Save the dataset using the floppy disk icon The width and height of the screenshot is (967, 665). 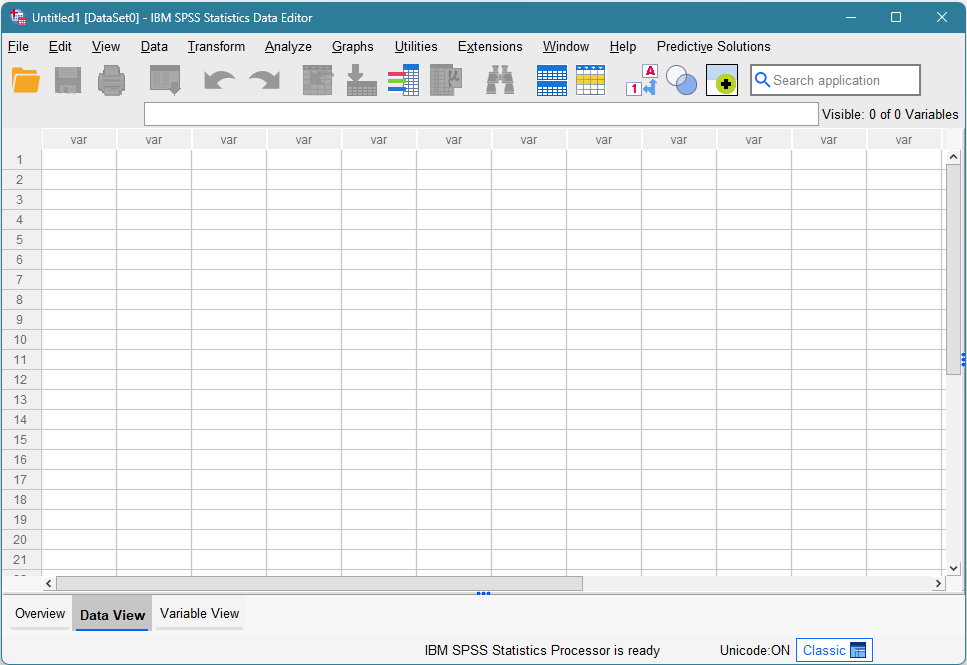pos(68,80)
